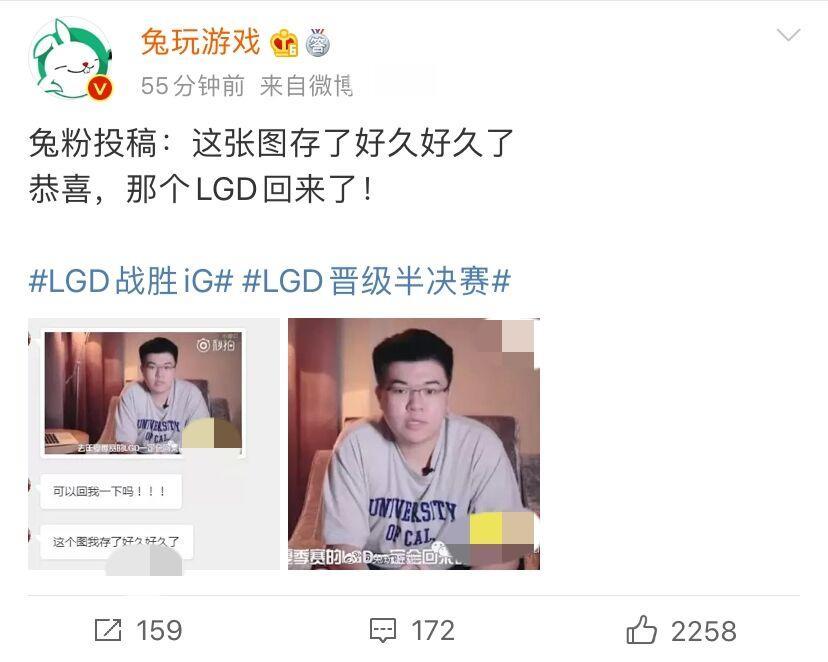Tap the silver 答 medal badge
The width and height of the screenshot is (828, 662).
pos(317,43)
